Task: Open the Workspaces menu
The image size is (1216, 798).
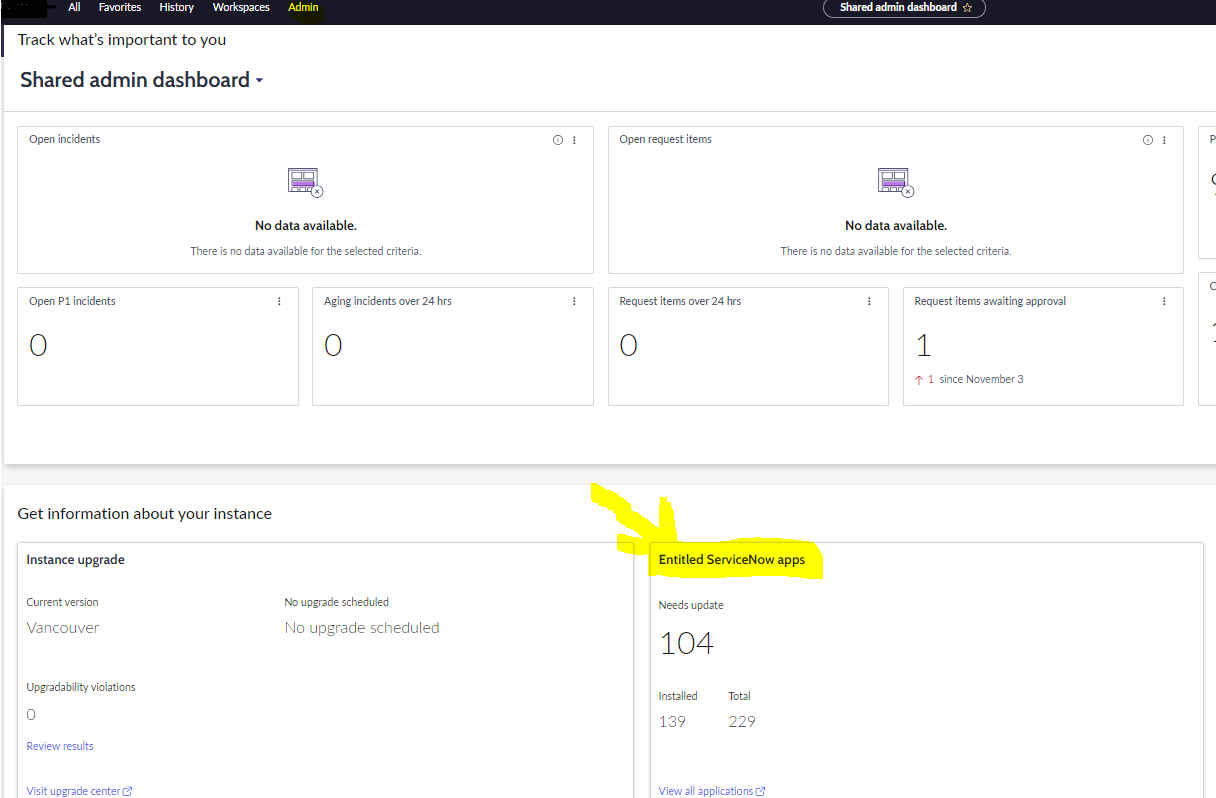Action: [x=241, y=7]
